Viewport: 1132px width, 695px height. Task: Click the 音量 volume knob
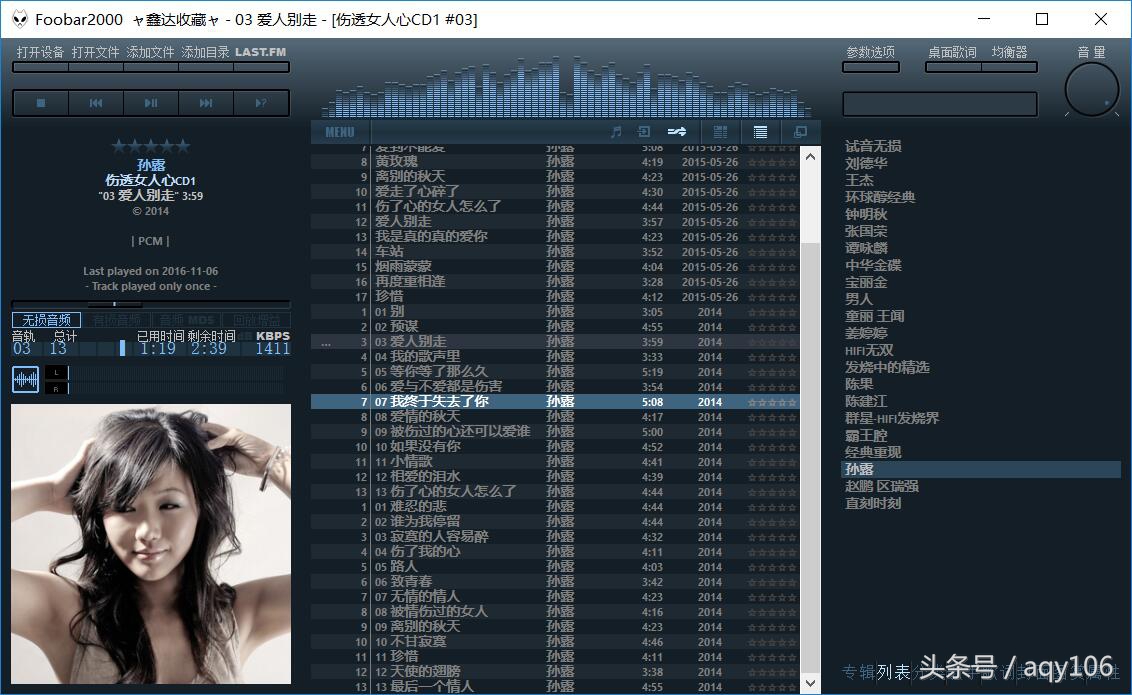pos(1091,92)
